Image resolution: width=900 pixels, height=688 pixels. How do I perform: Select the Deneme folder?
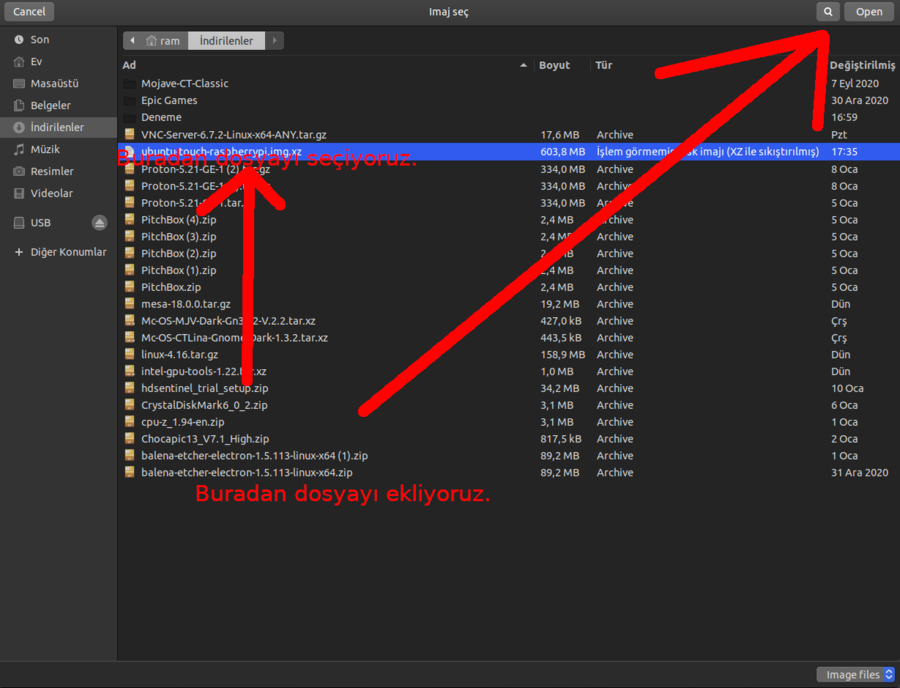(509, 117)
